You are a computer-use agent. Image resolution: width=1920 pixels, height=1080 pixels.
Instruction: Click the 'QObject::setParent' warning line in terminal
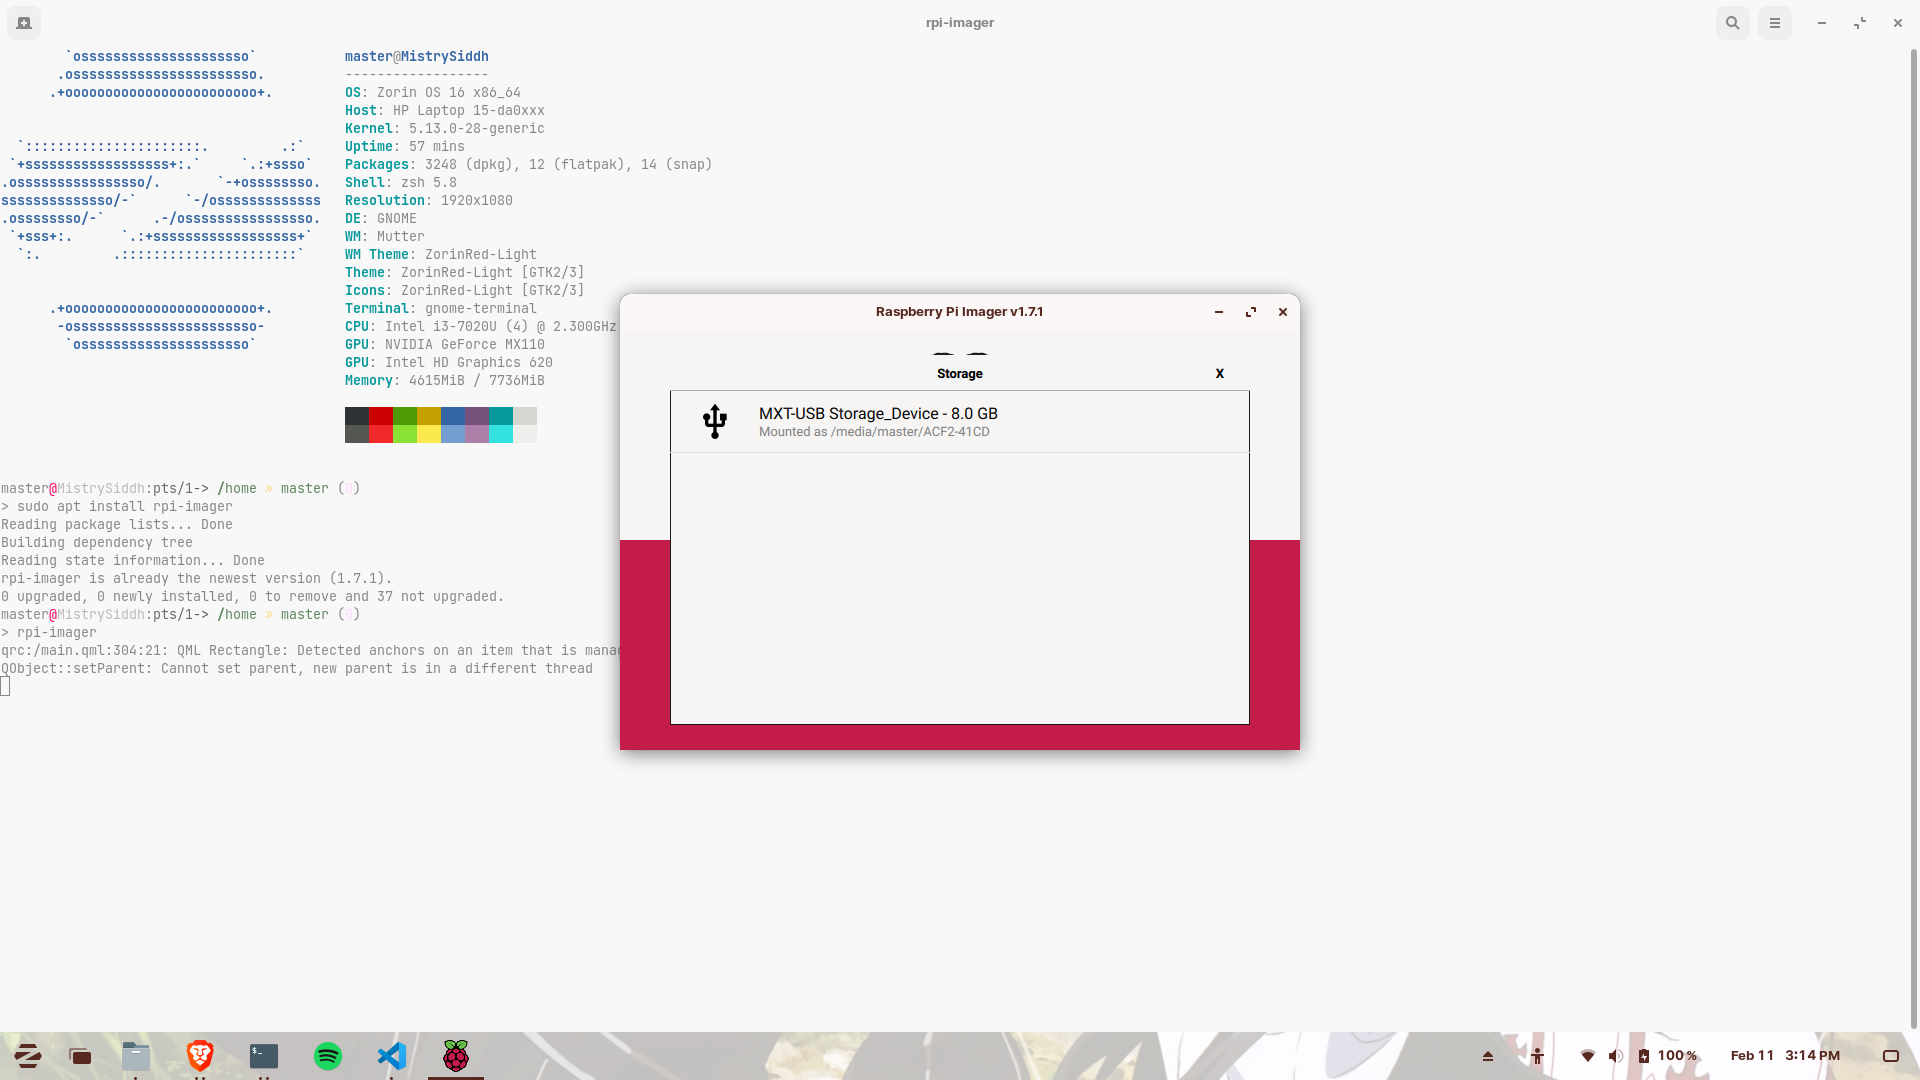point(297,669)
